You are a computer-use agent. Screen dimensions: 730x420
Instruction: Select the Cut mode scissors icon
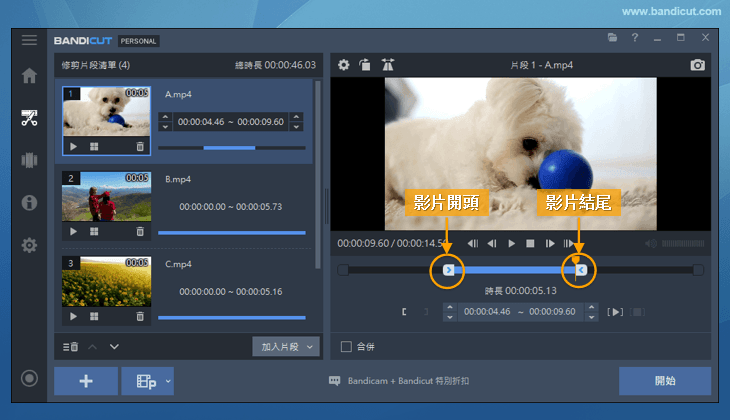[x=29, y=118]
